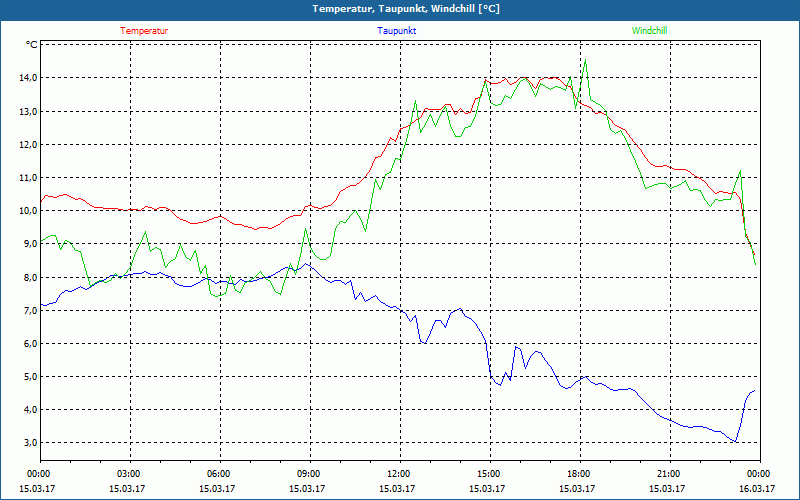Screen dimensions: 800x500
Task: Click the 9,0 y-axis value
Action: click(x=31, y=244)
